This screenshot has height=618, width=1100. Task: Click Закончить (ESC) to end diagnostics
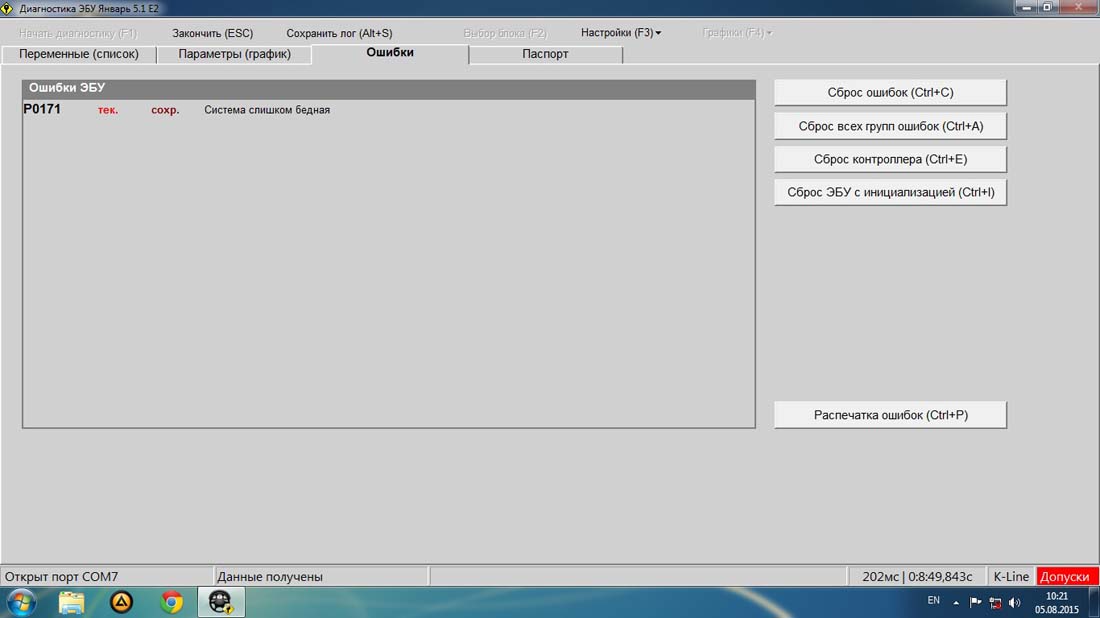pos(213,33)
